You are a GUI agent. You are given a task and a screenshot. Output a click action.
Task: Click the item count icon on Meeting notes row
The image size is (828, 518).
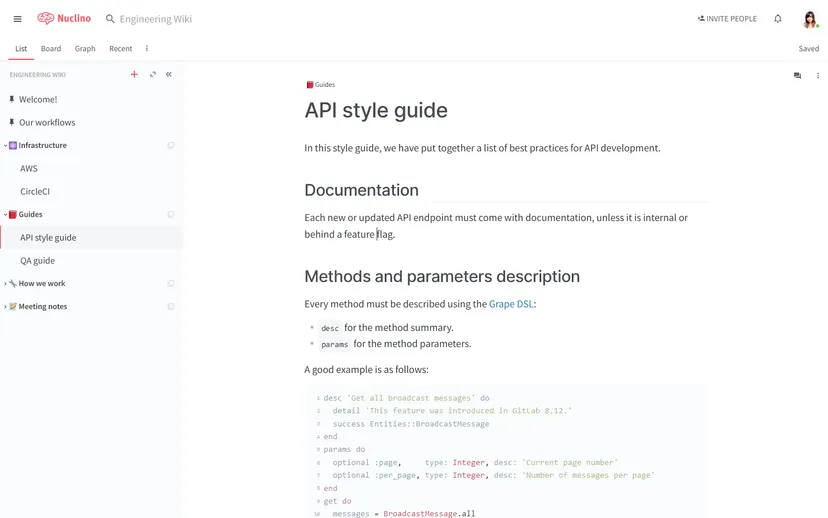[171, 306]
